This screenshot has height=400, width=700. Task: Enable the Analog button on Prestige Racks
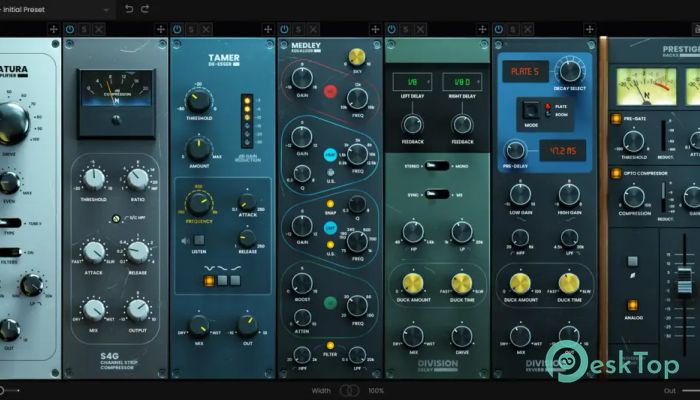[x=632, y=304]
